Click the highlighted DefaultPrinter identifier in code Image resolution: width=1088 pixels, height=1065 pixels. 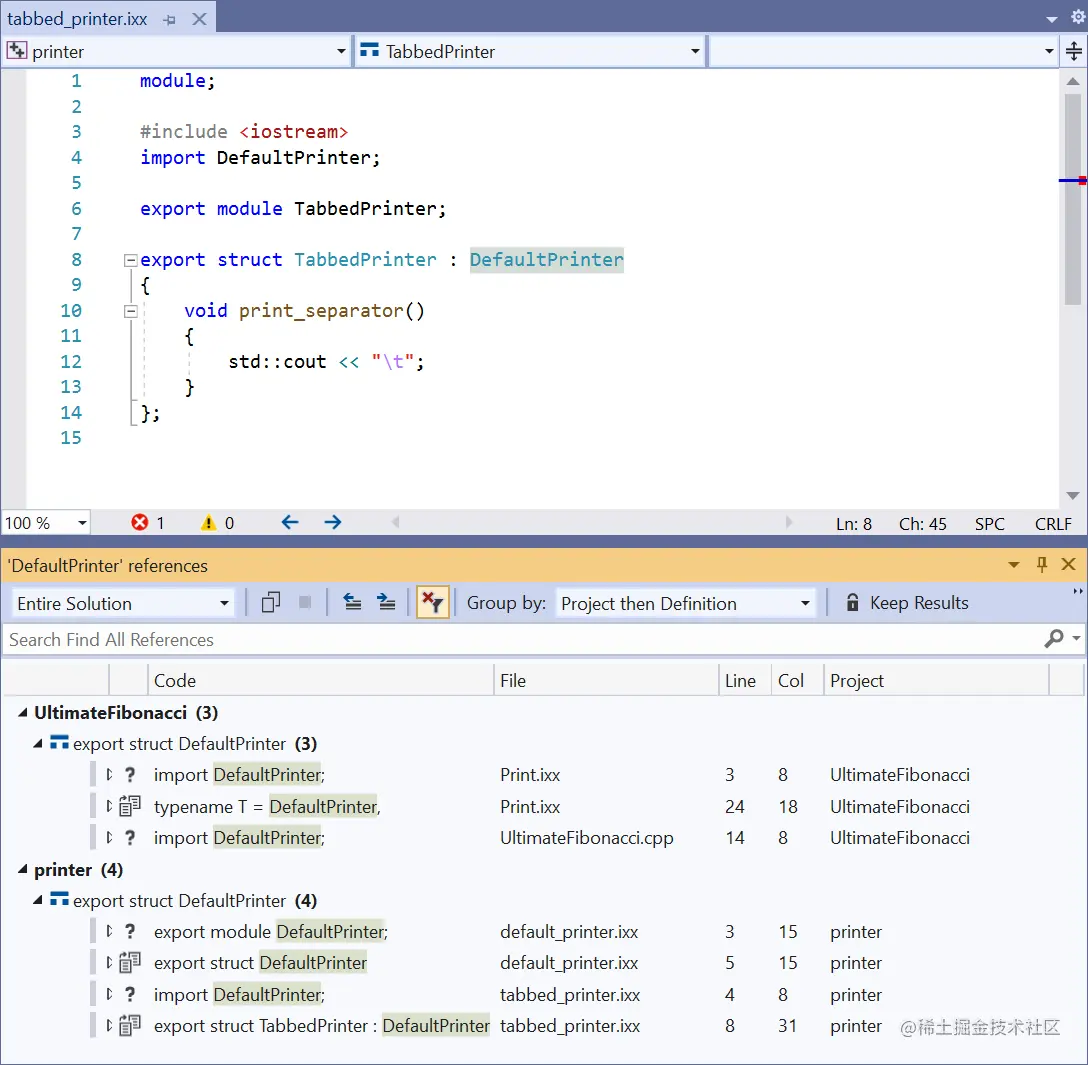[x=546, y=259]
